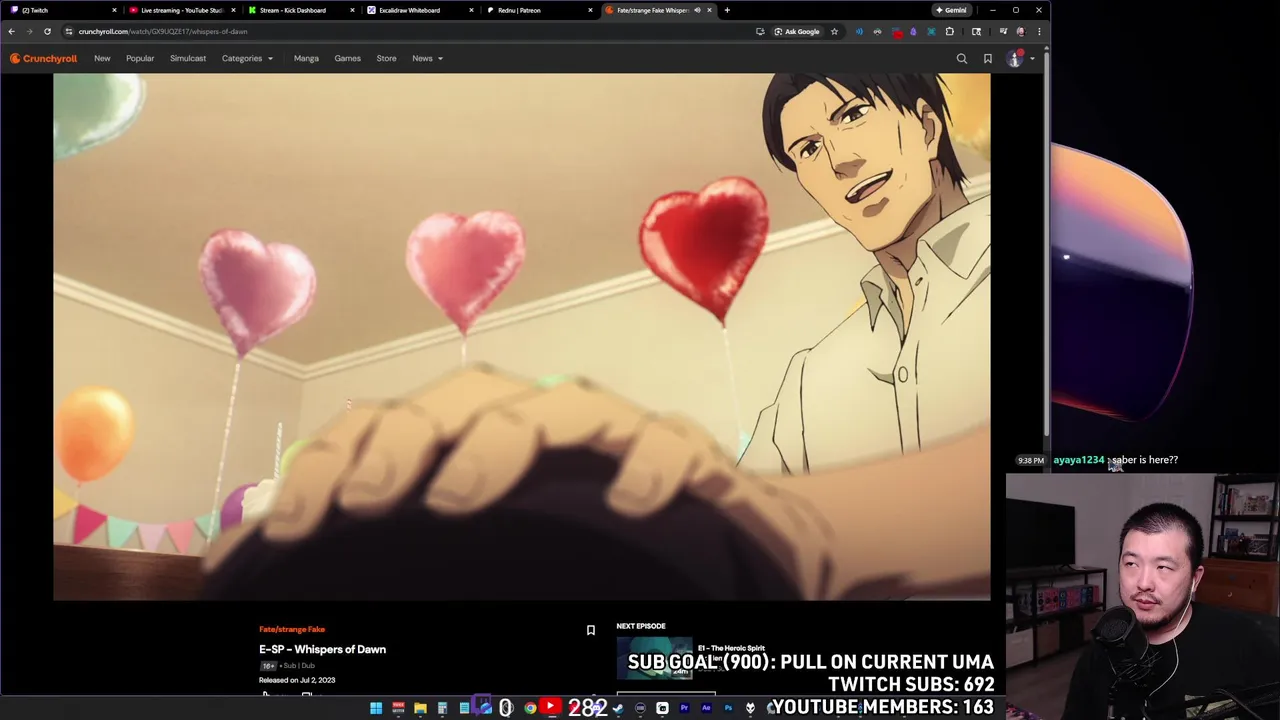
Task: Expand the News dropdown
Action: (x=427, y=58)
